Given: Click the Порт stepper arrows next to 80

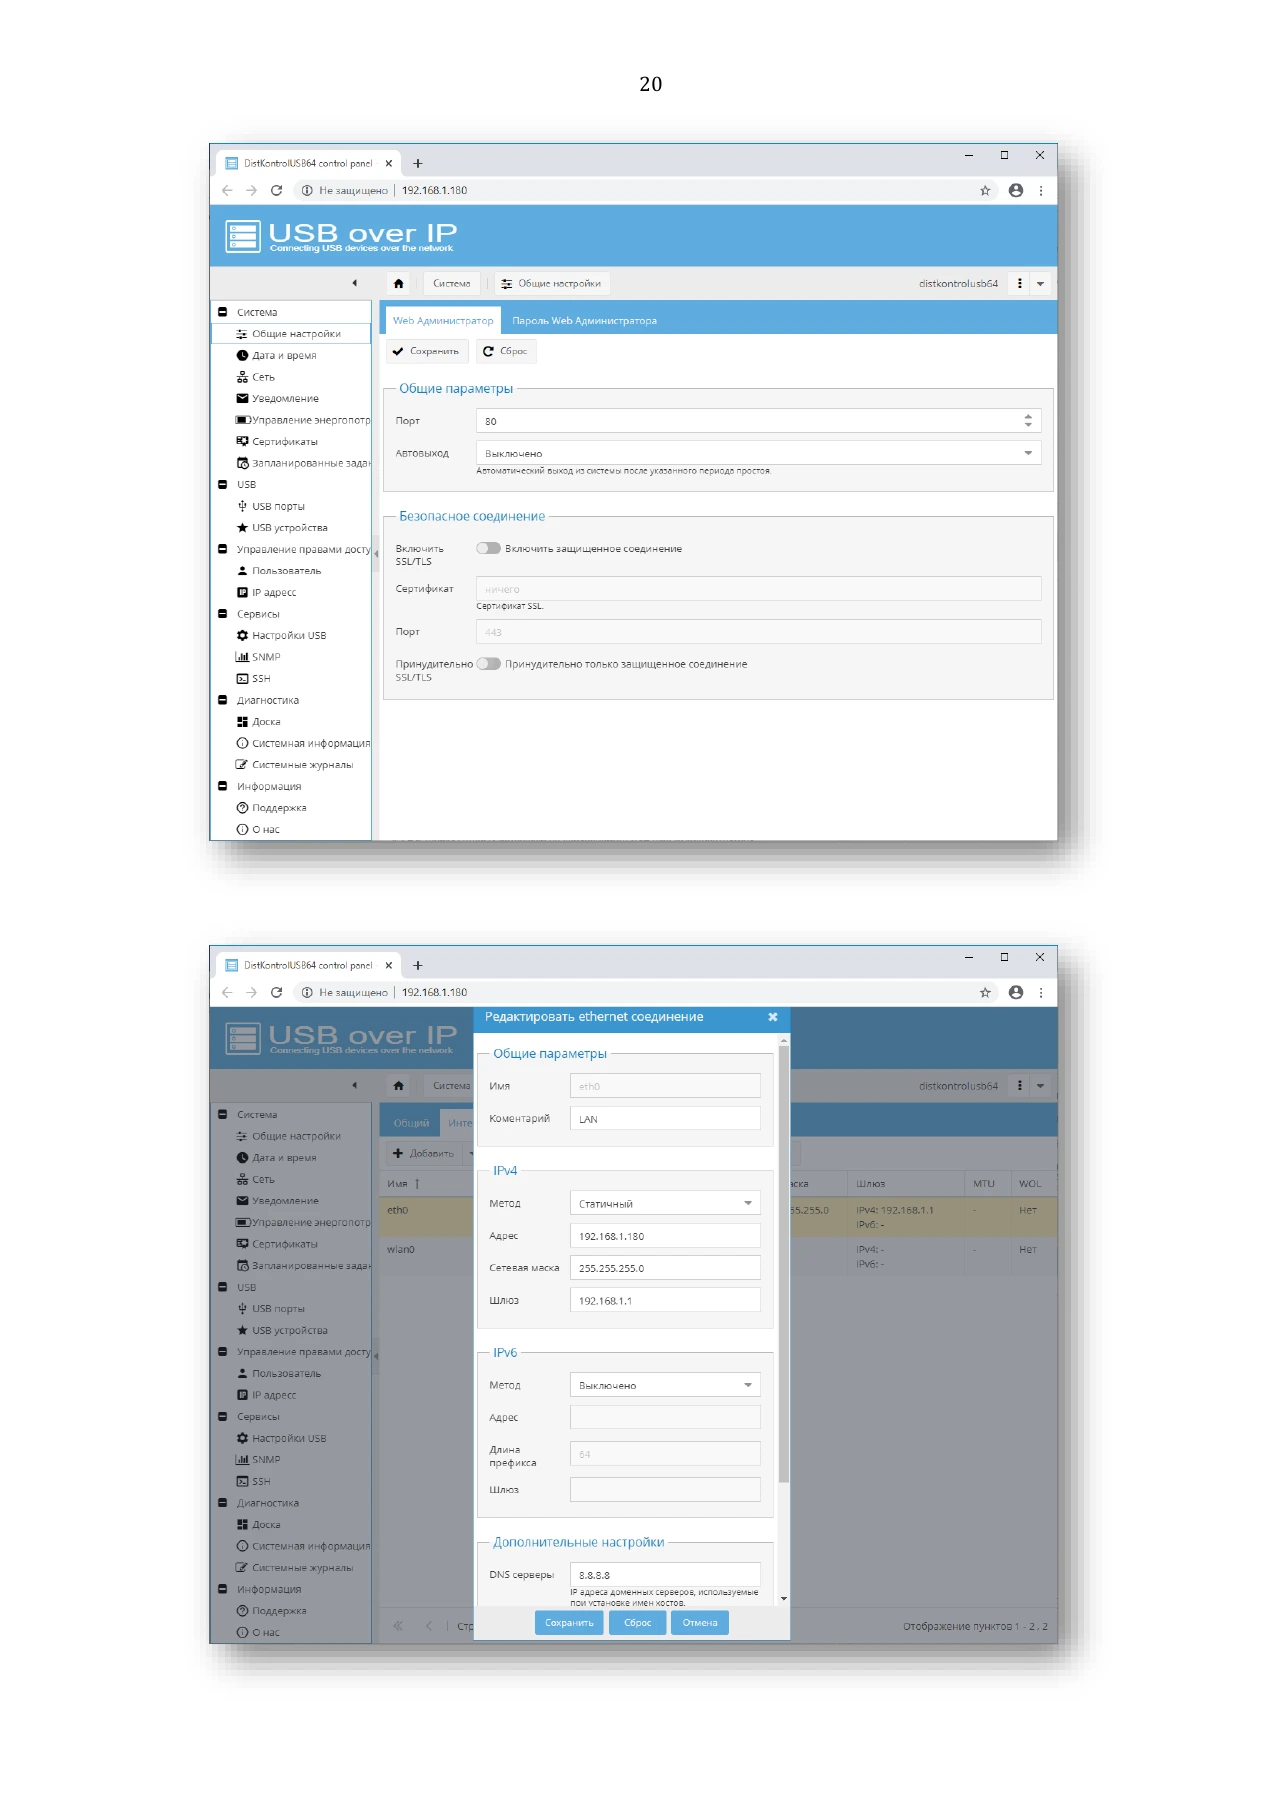Looking at the screenshot, I should (x=1028, y=421).
